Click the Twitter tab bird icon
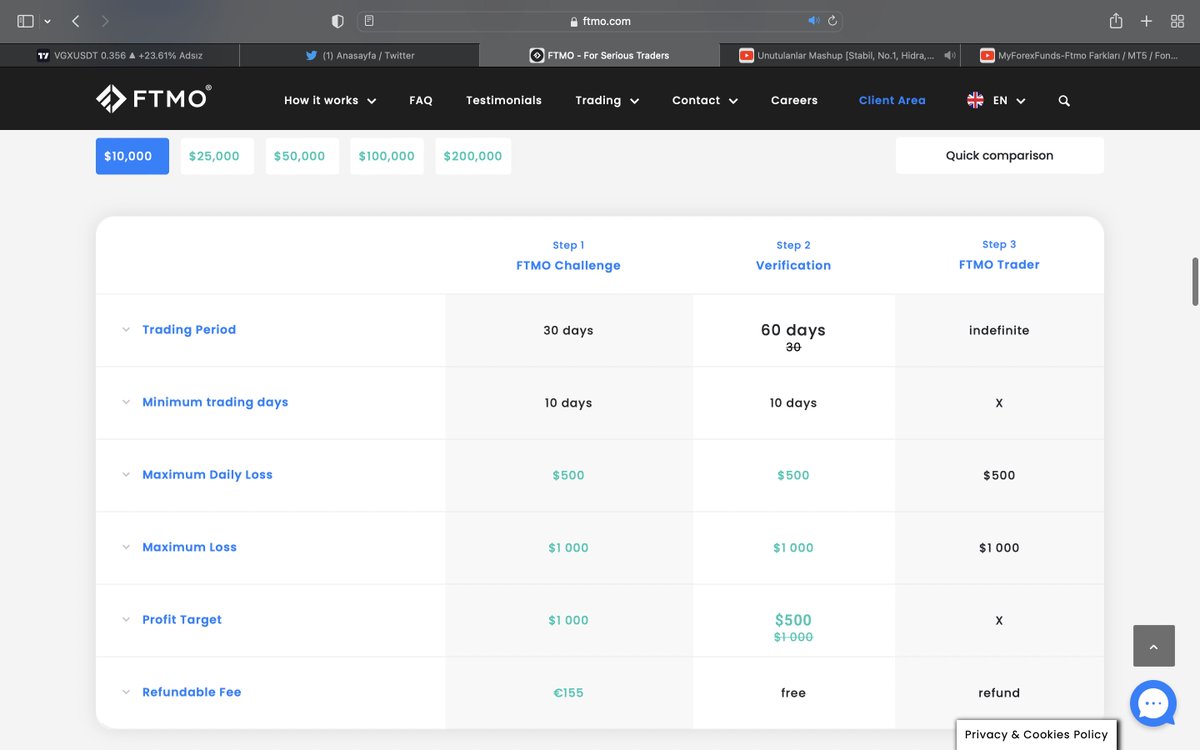1200x750 pixels. tap(312, 56)
